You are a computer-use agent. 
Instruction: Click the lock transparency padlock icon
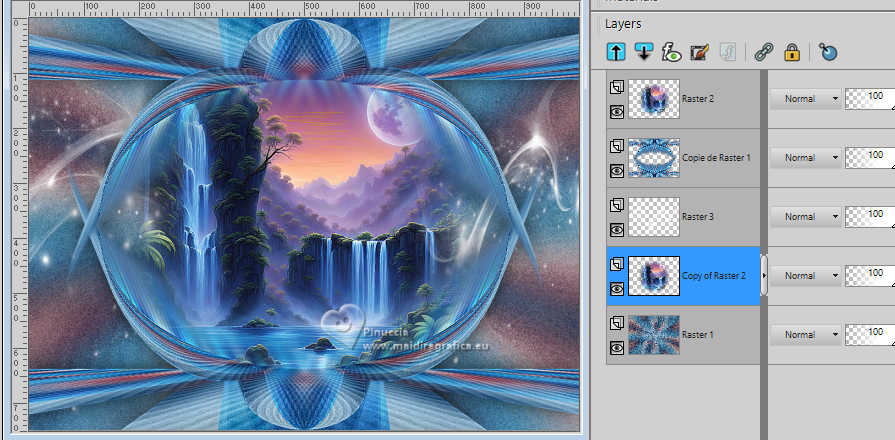coord(792,52)
